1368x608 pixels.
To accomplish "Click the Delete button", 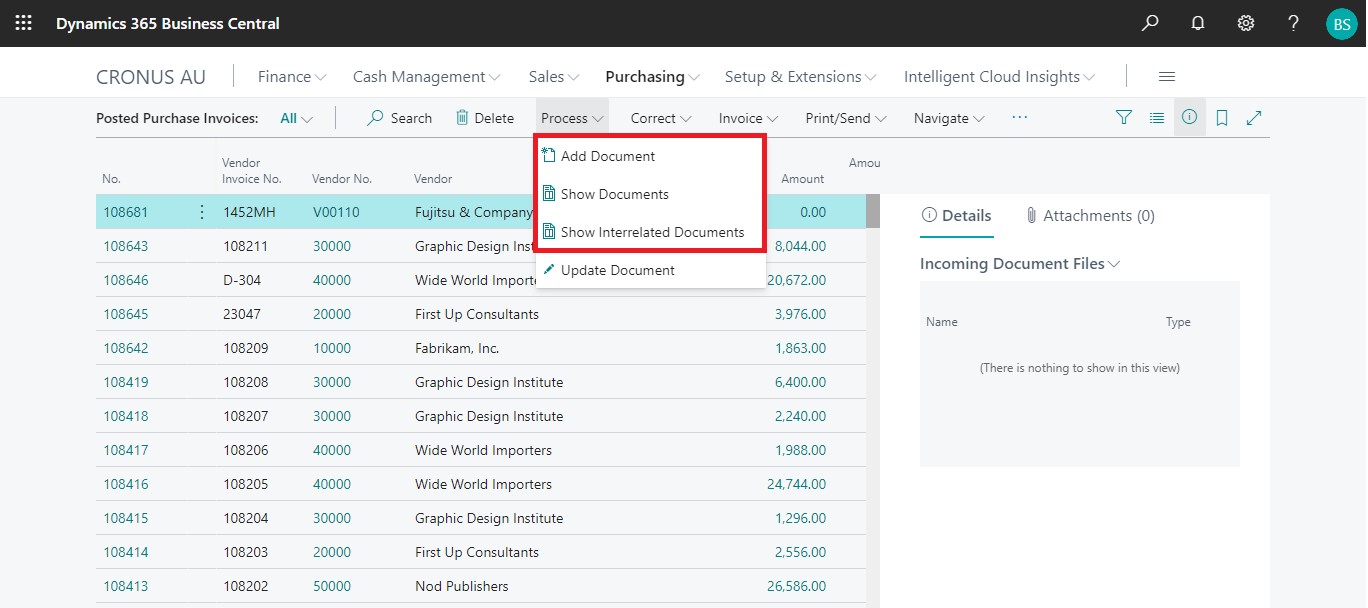I will click(485, 118).
